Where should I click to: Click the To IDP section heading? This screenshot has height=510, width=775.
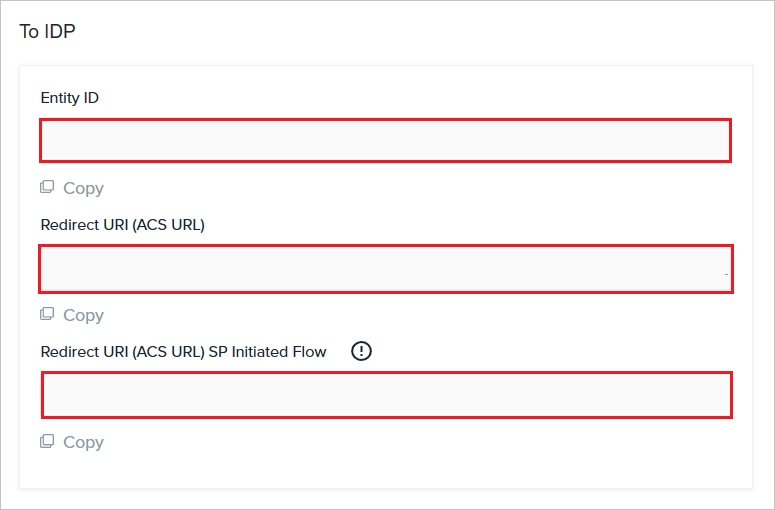pos(47,31)
